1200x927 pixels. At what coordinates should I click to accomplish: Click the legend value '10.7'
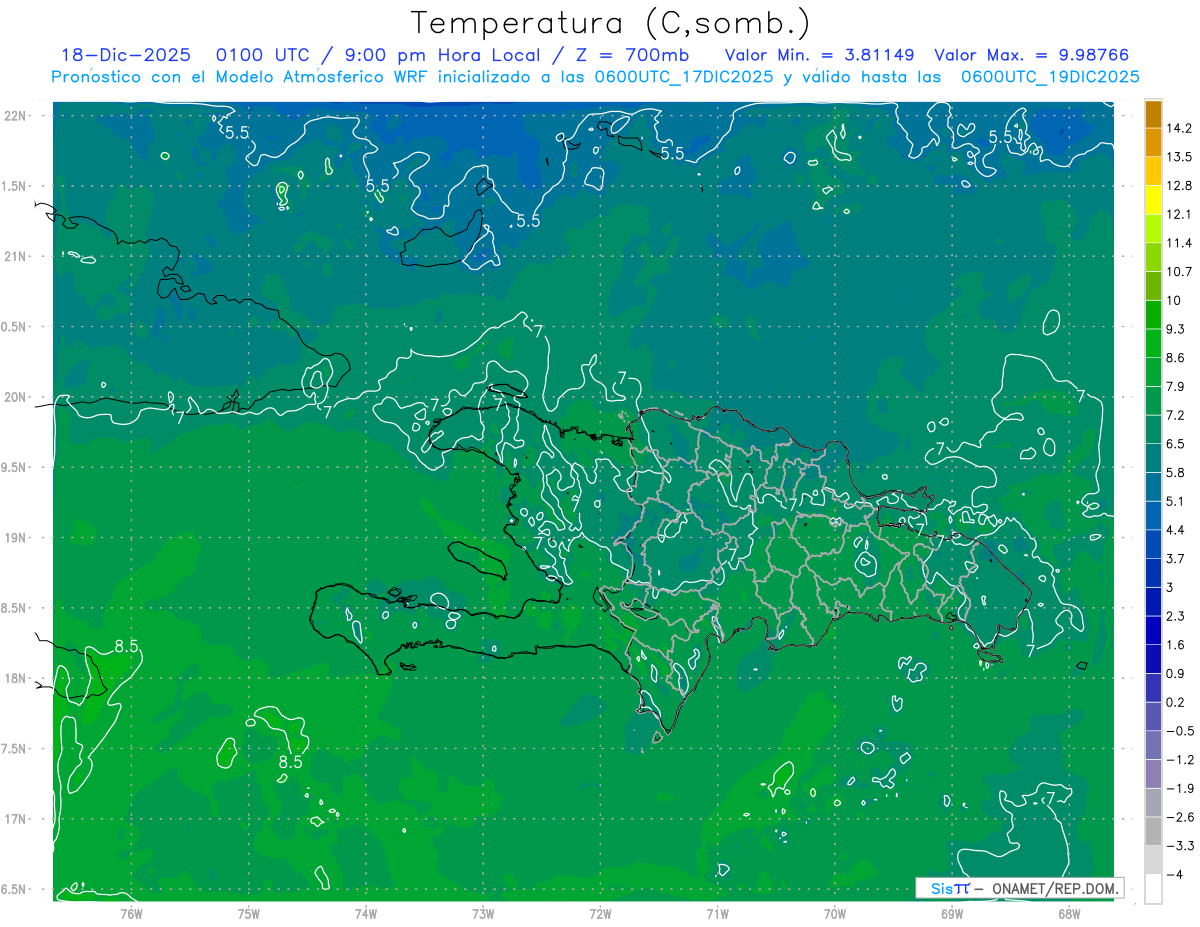pyautogui.click(x=1179, y=272)
